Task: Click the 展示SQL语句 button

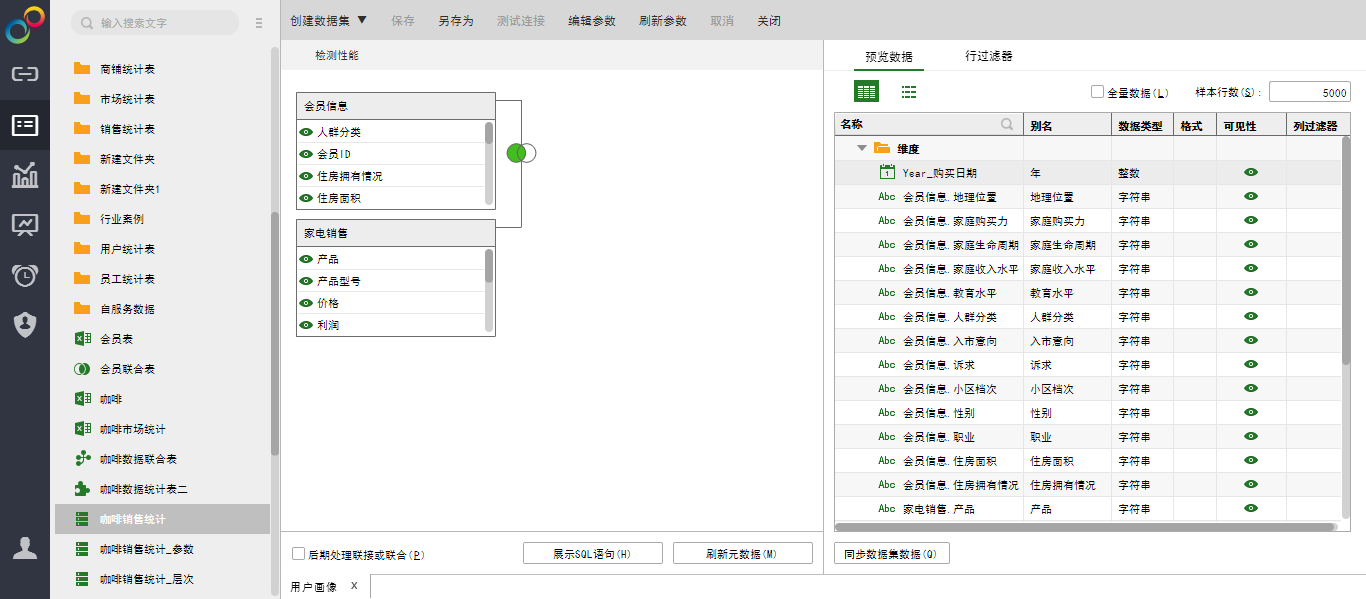Action: tap(592, 554)
